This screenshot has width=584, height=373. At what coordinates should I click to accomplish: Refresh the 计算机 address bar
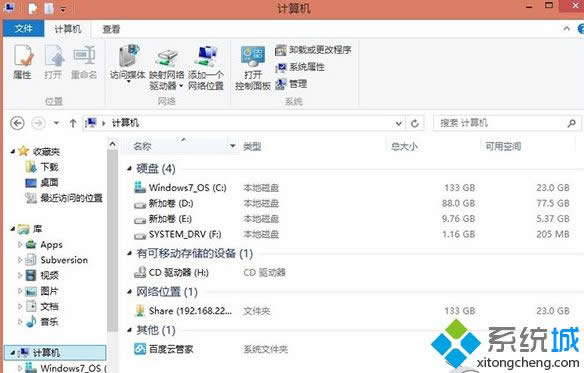pos(415,123)
